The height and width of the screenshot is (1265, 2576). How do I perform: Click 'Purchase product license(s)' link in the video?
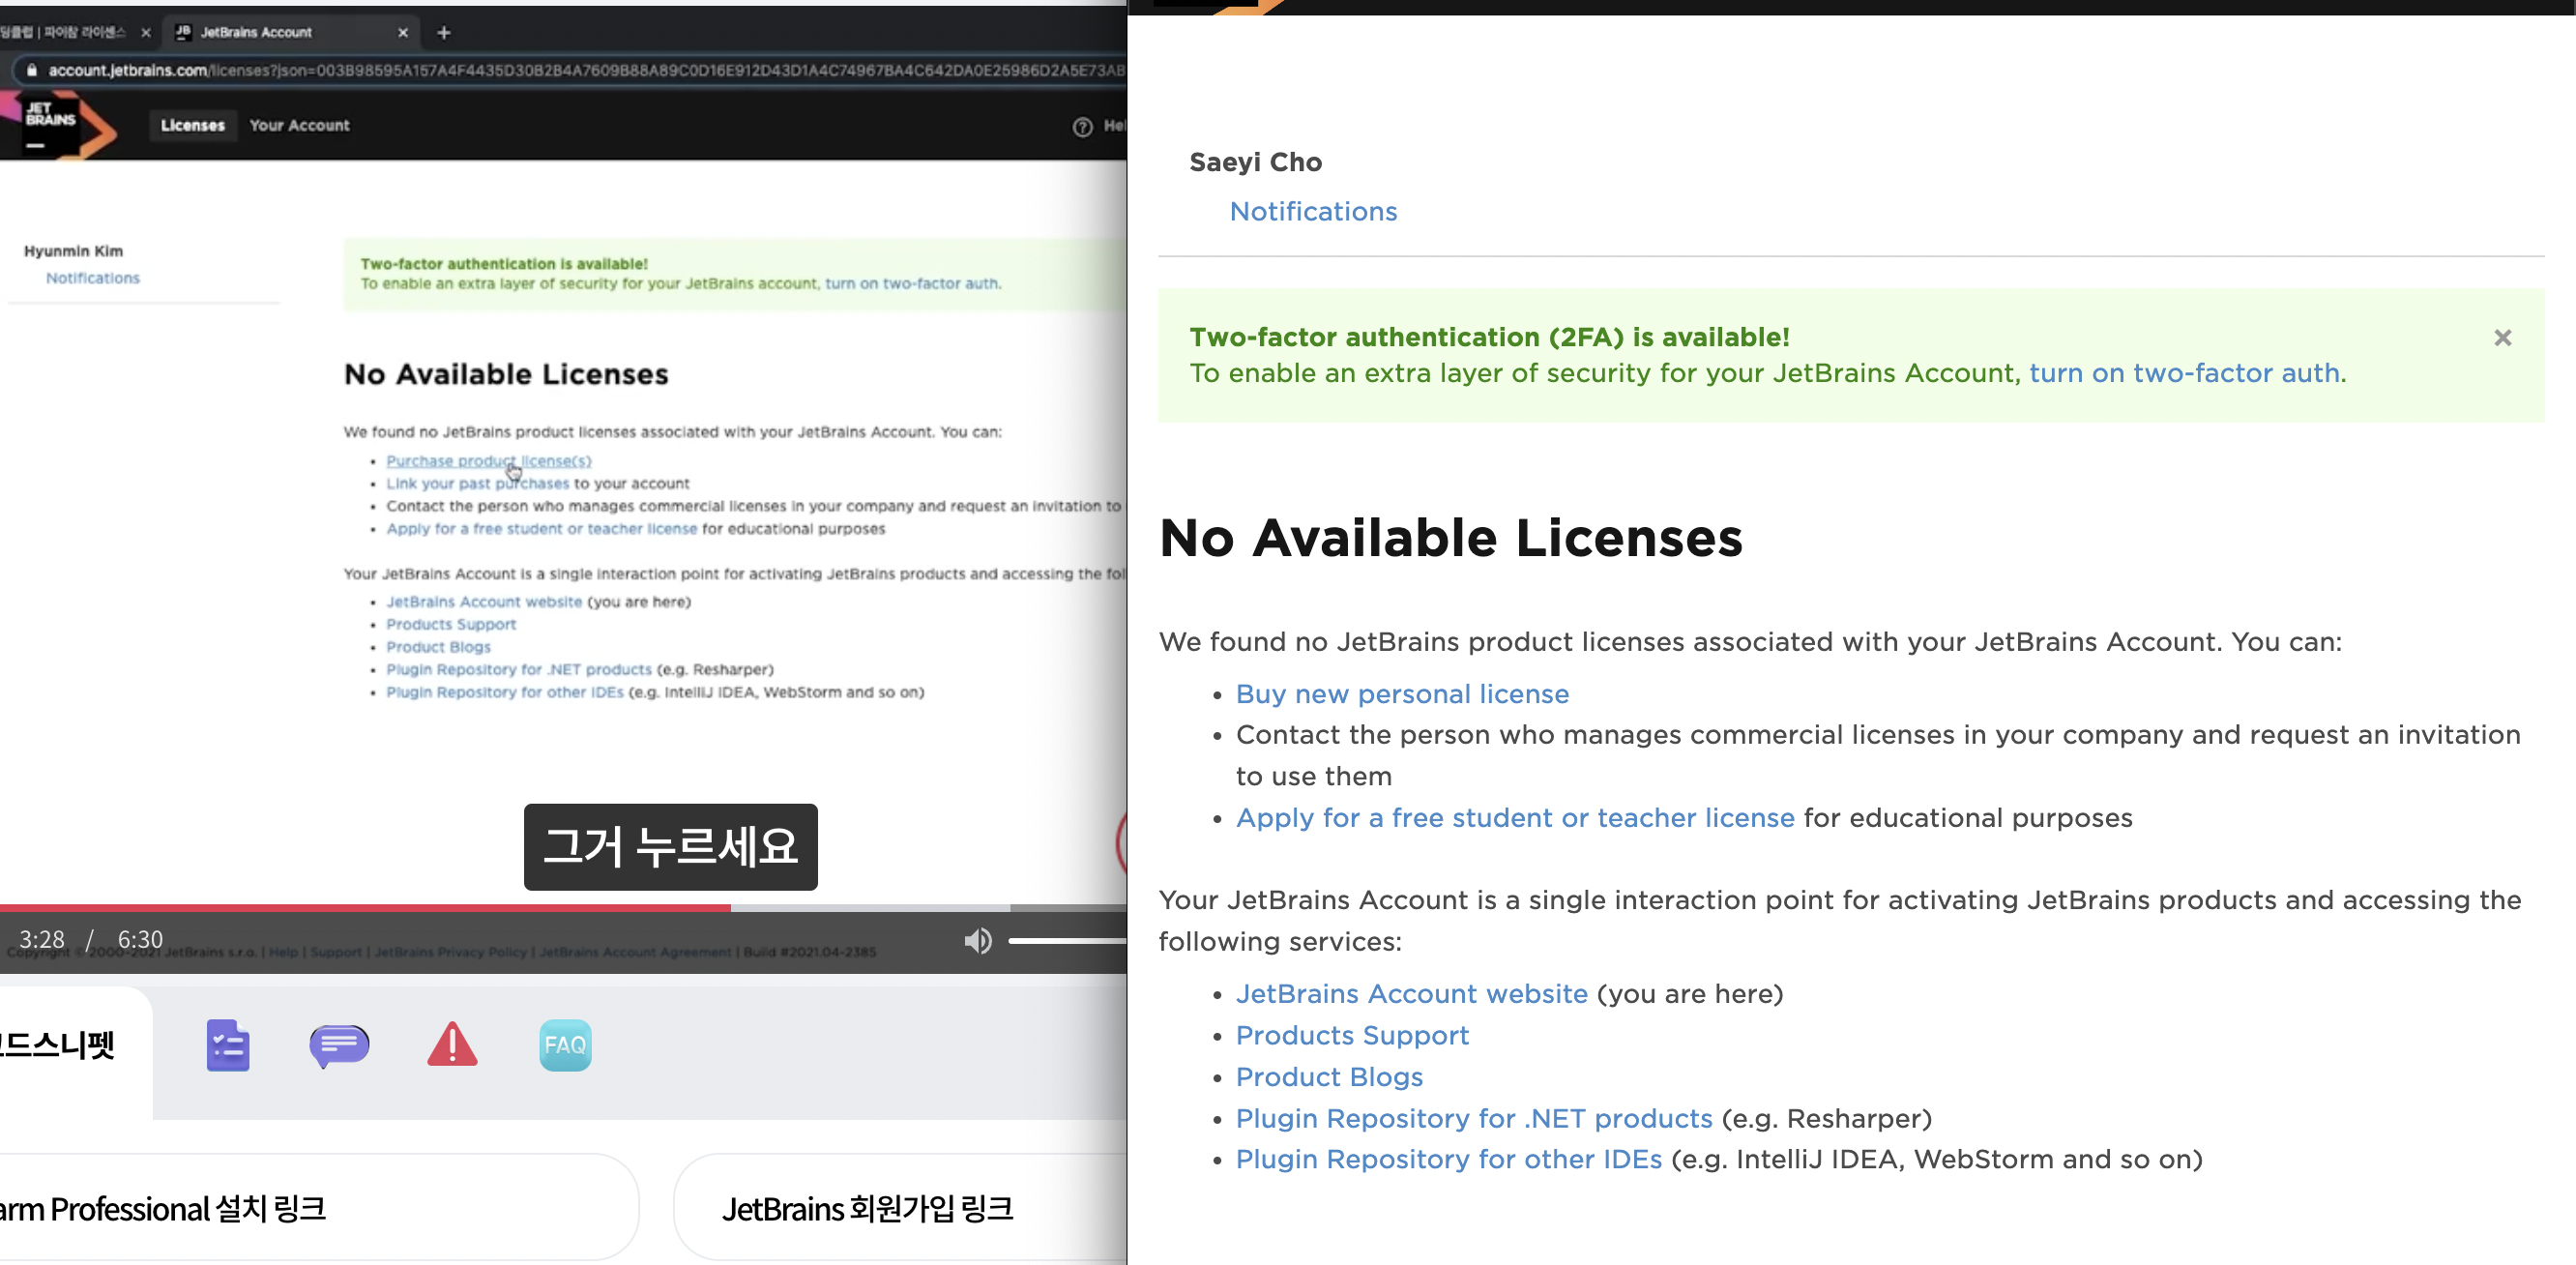(489, 461)
